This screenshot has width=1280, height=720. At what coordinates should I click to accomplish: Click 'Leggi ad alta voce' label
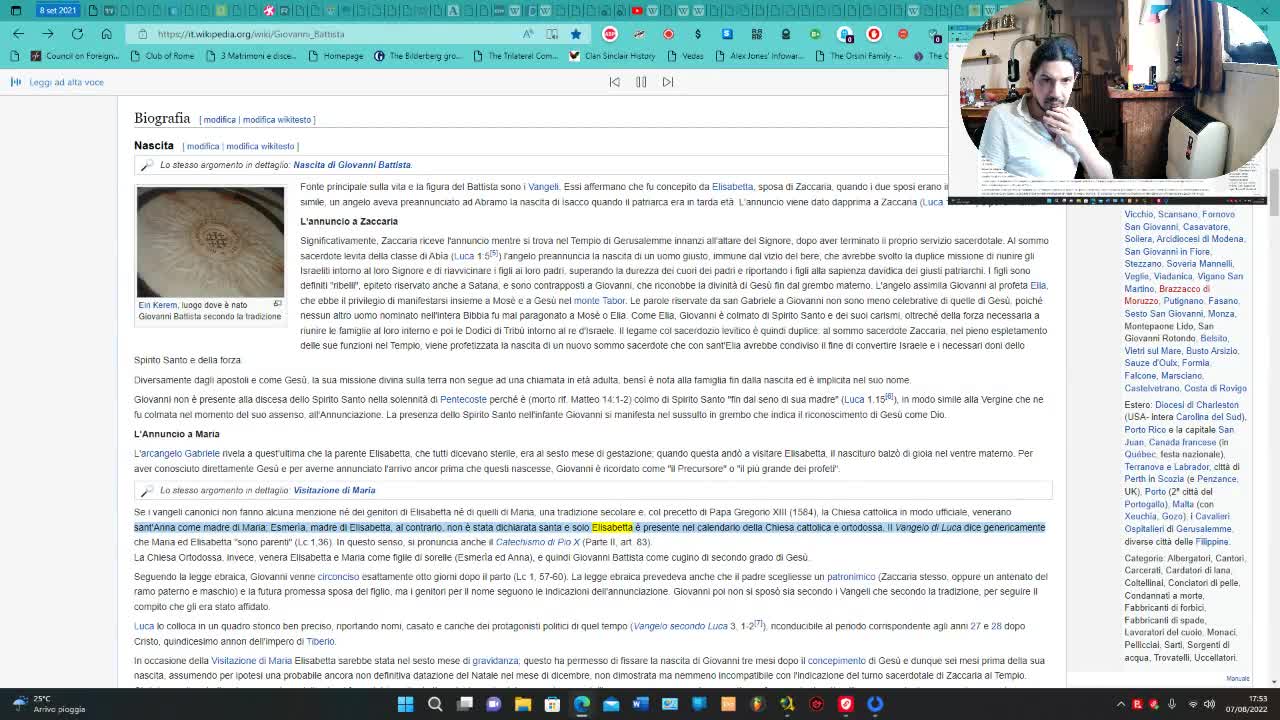point(66,82)
